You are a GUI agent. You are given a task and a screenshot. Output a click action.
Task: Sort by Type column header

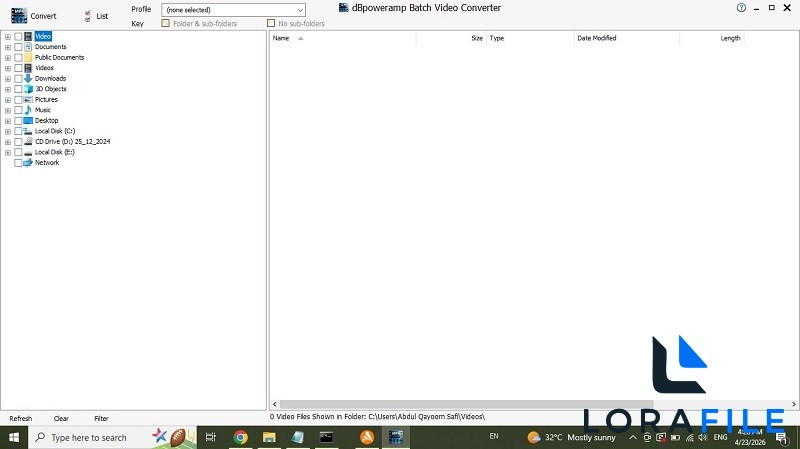[530, 38]
